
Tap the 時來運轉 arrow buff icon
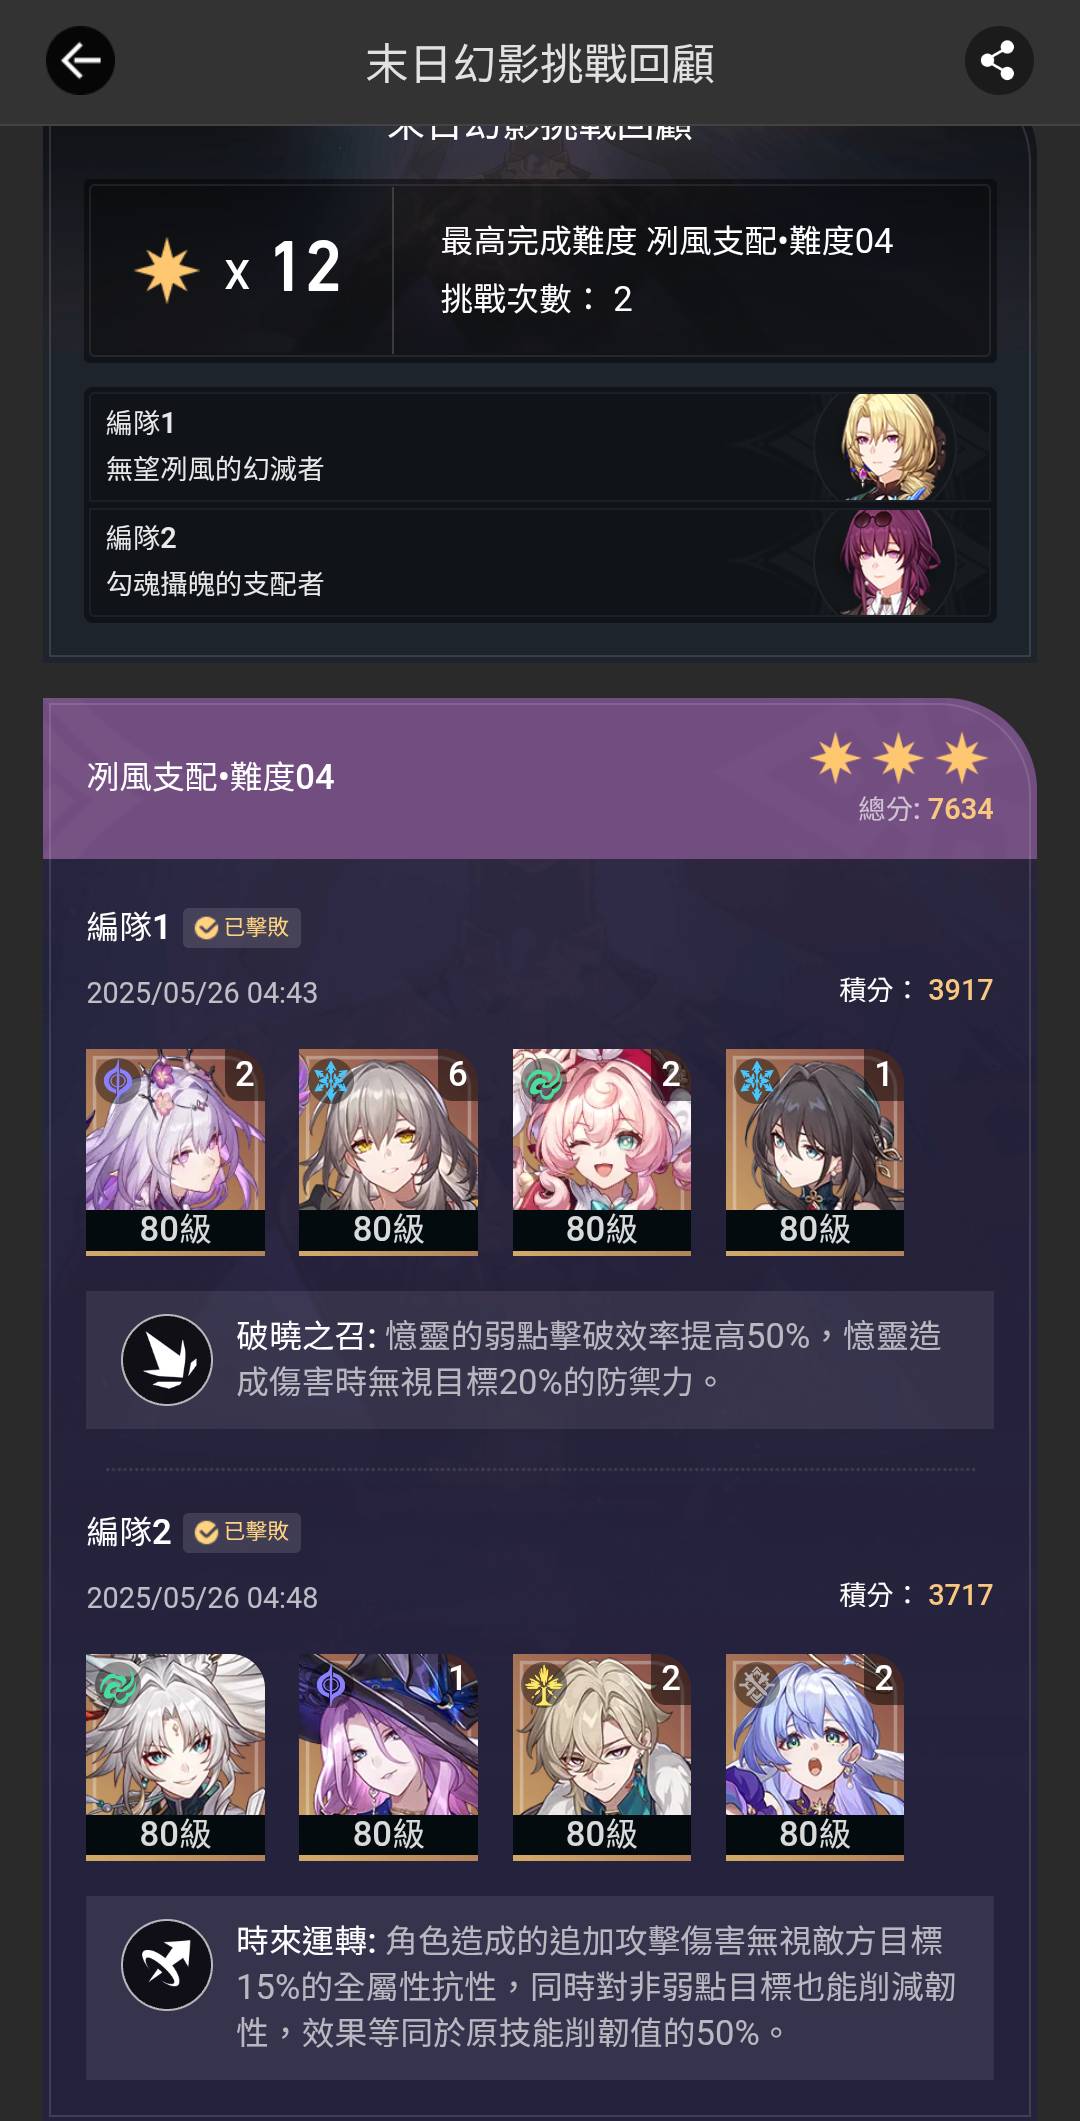(x=167, y=1965)
